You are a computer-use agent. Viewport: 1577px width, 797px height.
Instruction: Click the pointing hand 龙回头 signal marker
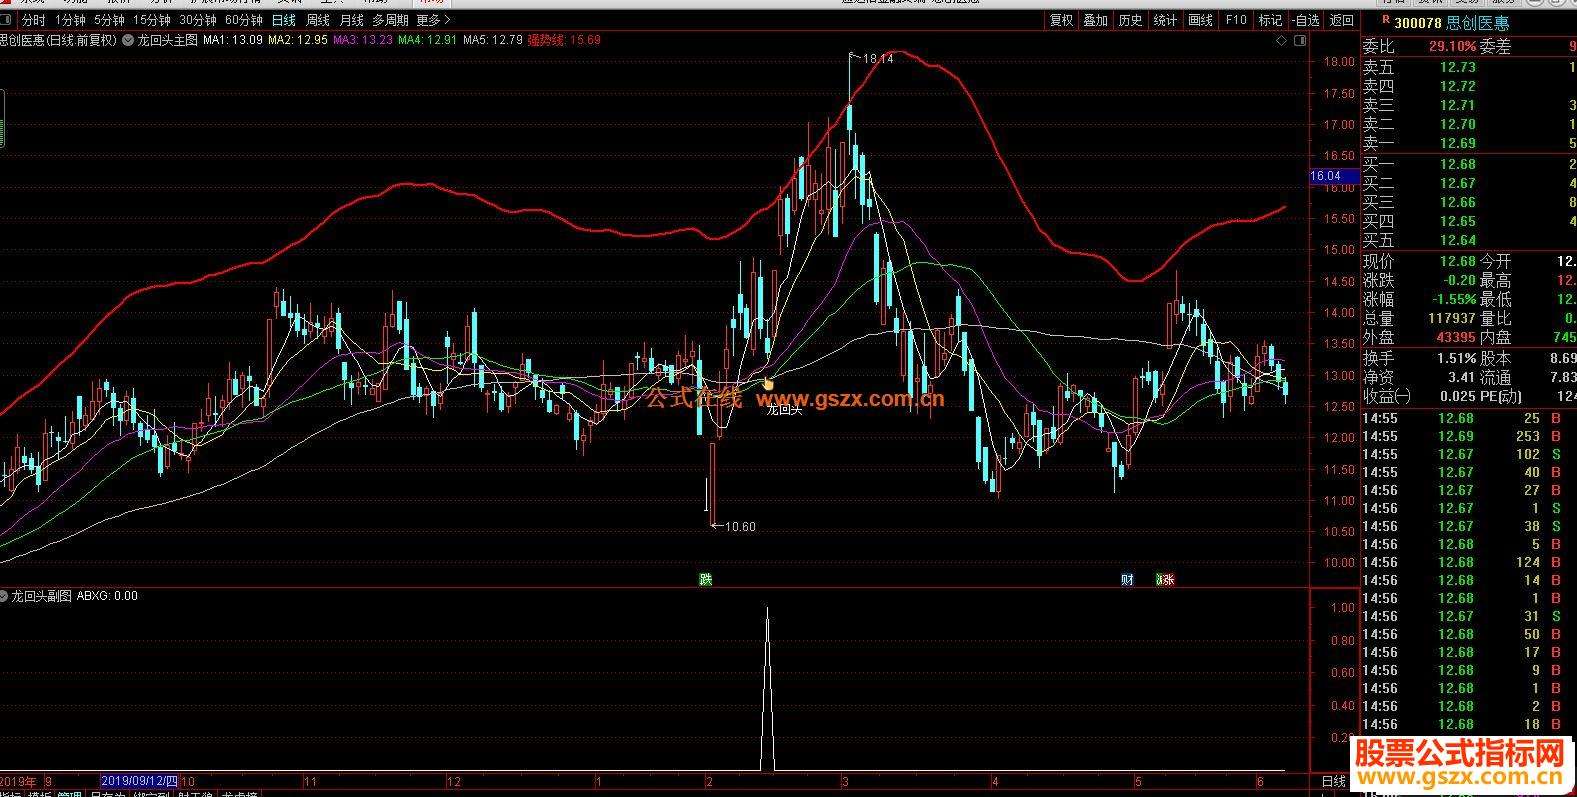768,383
